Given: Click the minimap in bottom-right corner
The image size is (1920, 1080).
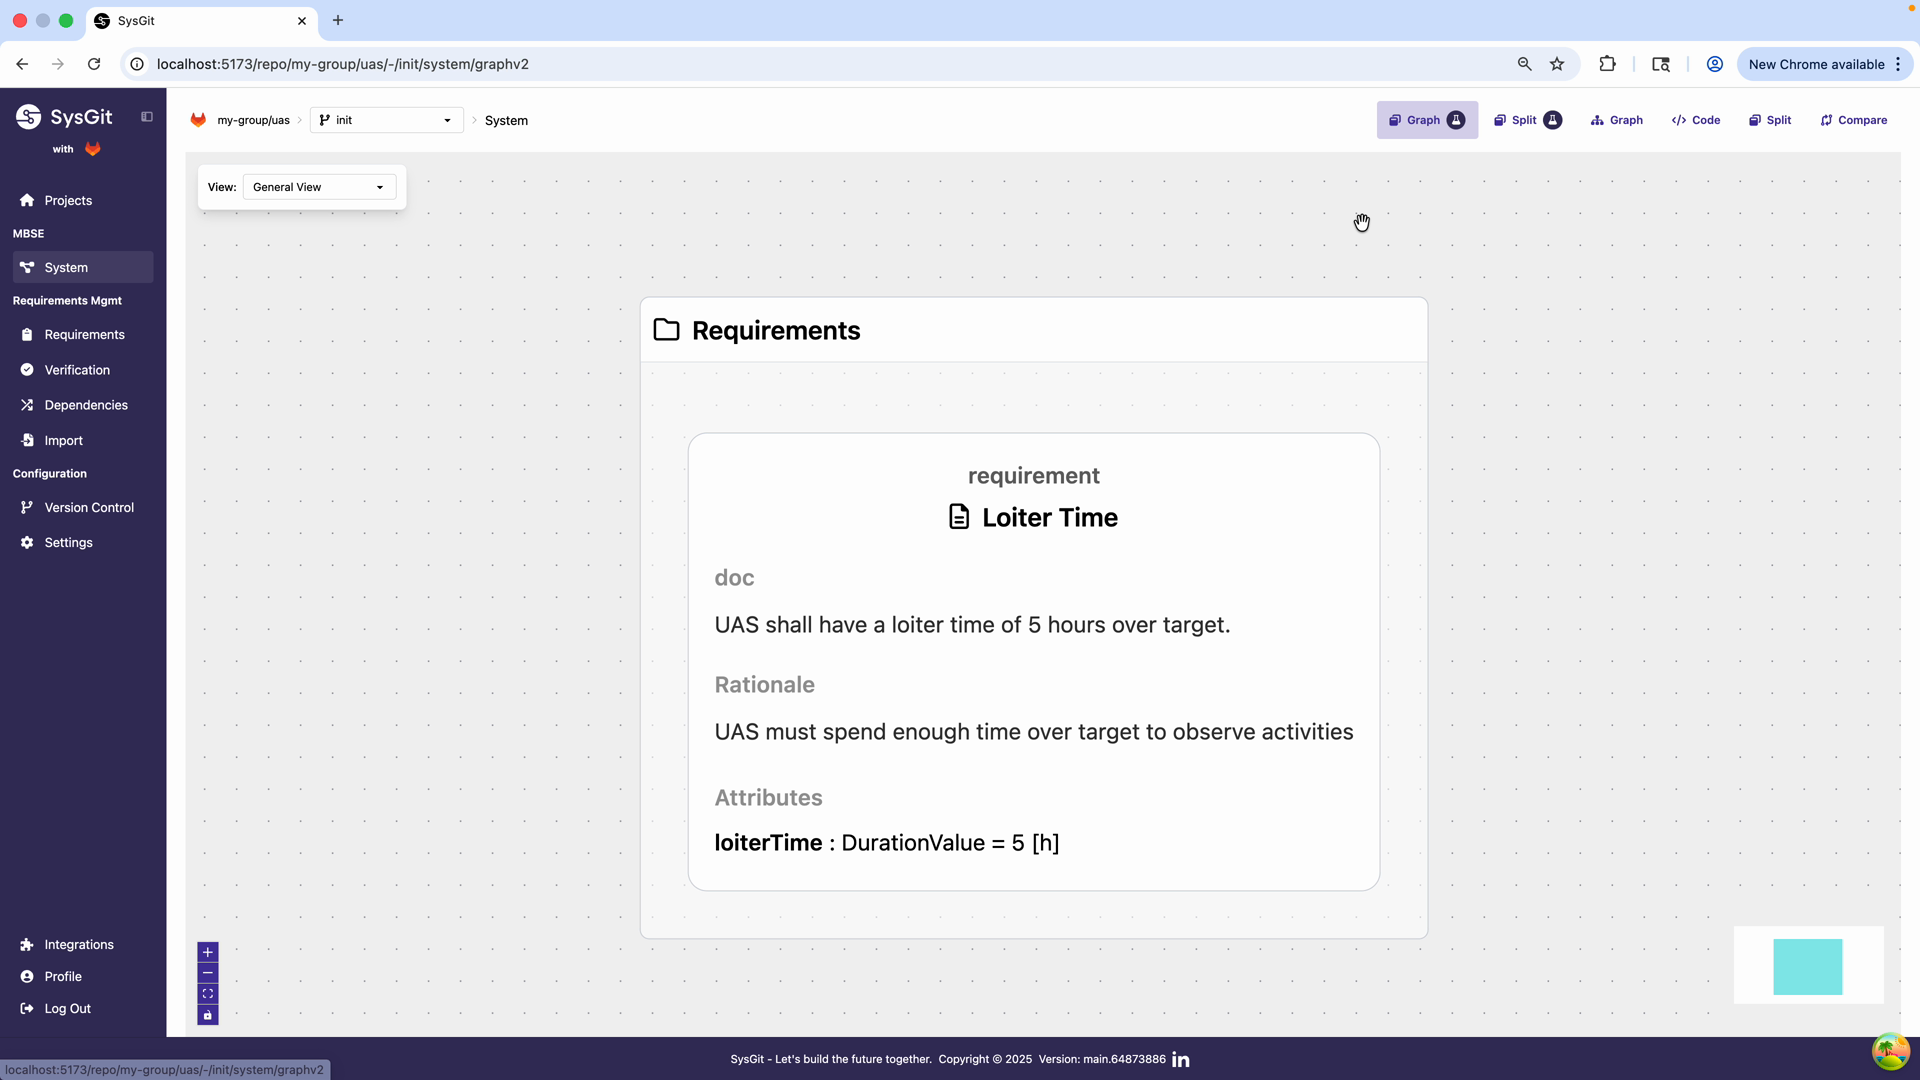Looking at the screenshot, I should [1807, 966].
